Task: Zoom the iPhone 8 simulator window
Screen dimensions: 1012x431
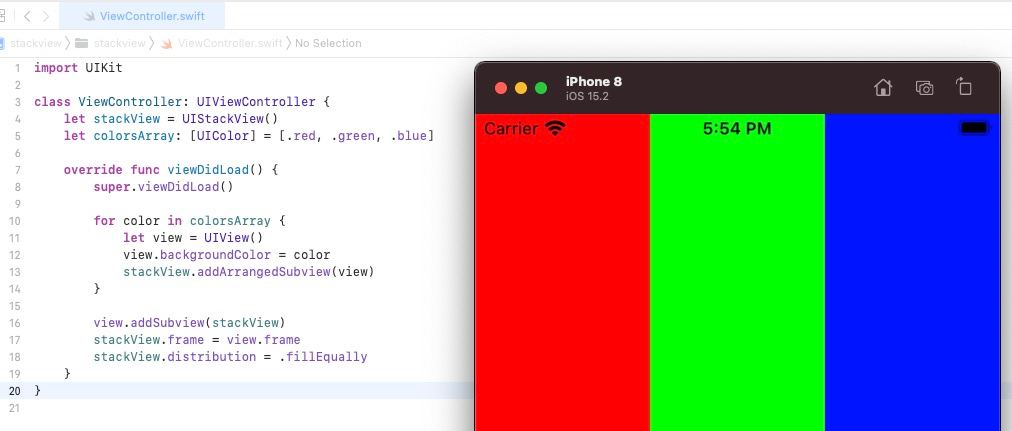Action: tap(541, 88)
